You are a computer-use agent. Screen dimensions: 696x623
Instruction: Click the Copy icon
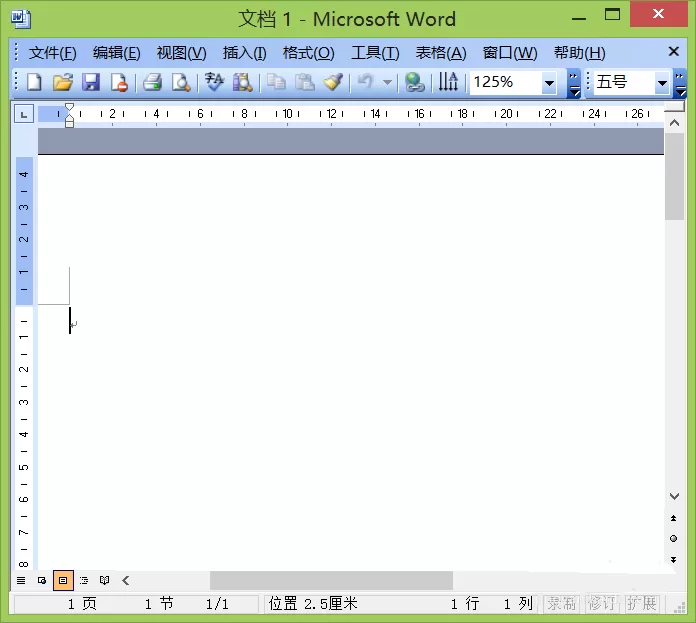(x=276, y=83)
